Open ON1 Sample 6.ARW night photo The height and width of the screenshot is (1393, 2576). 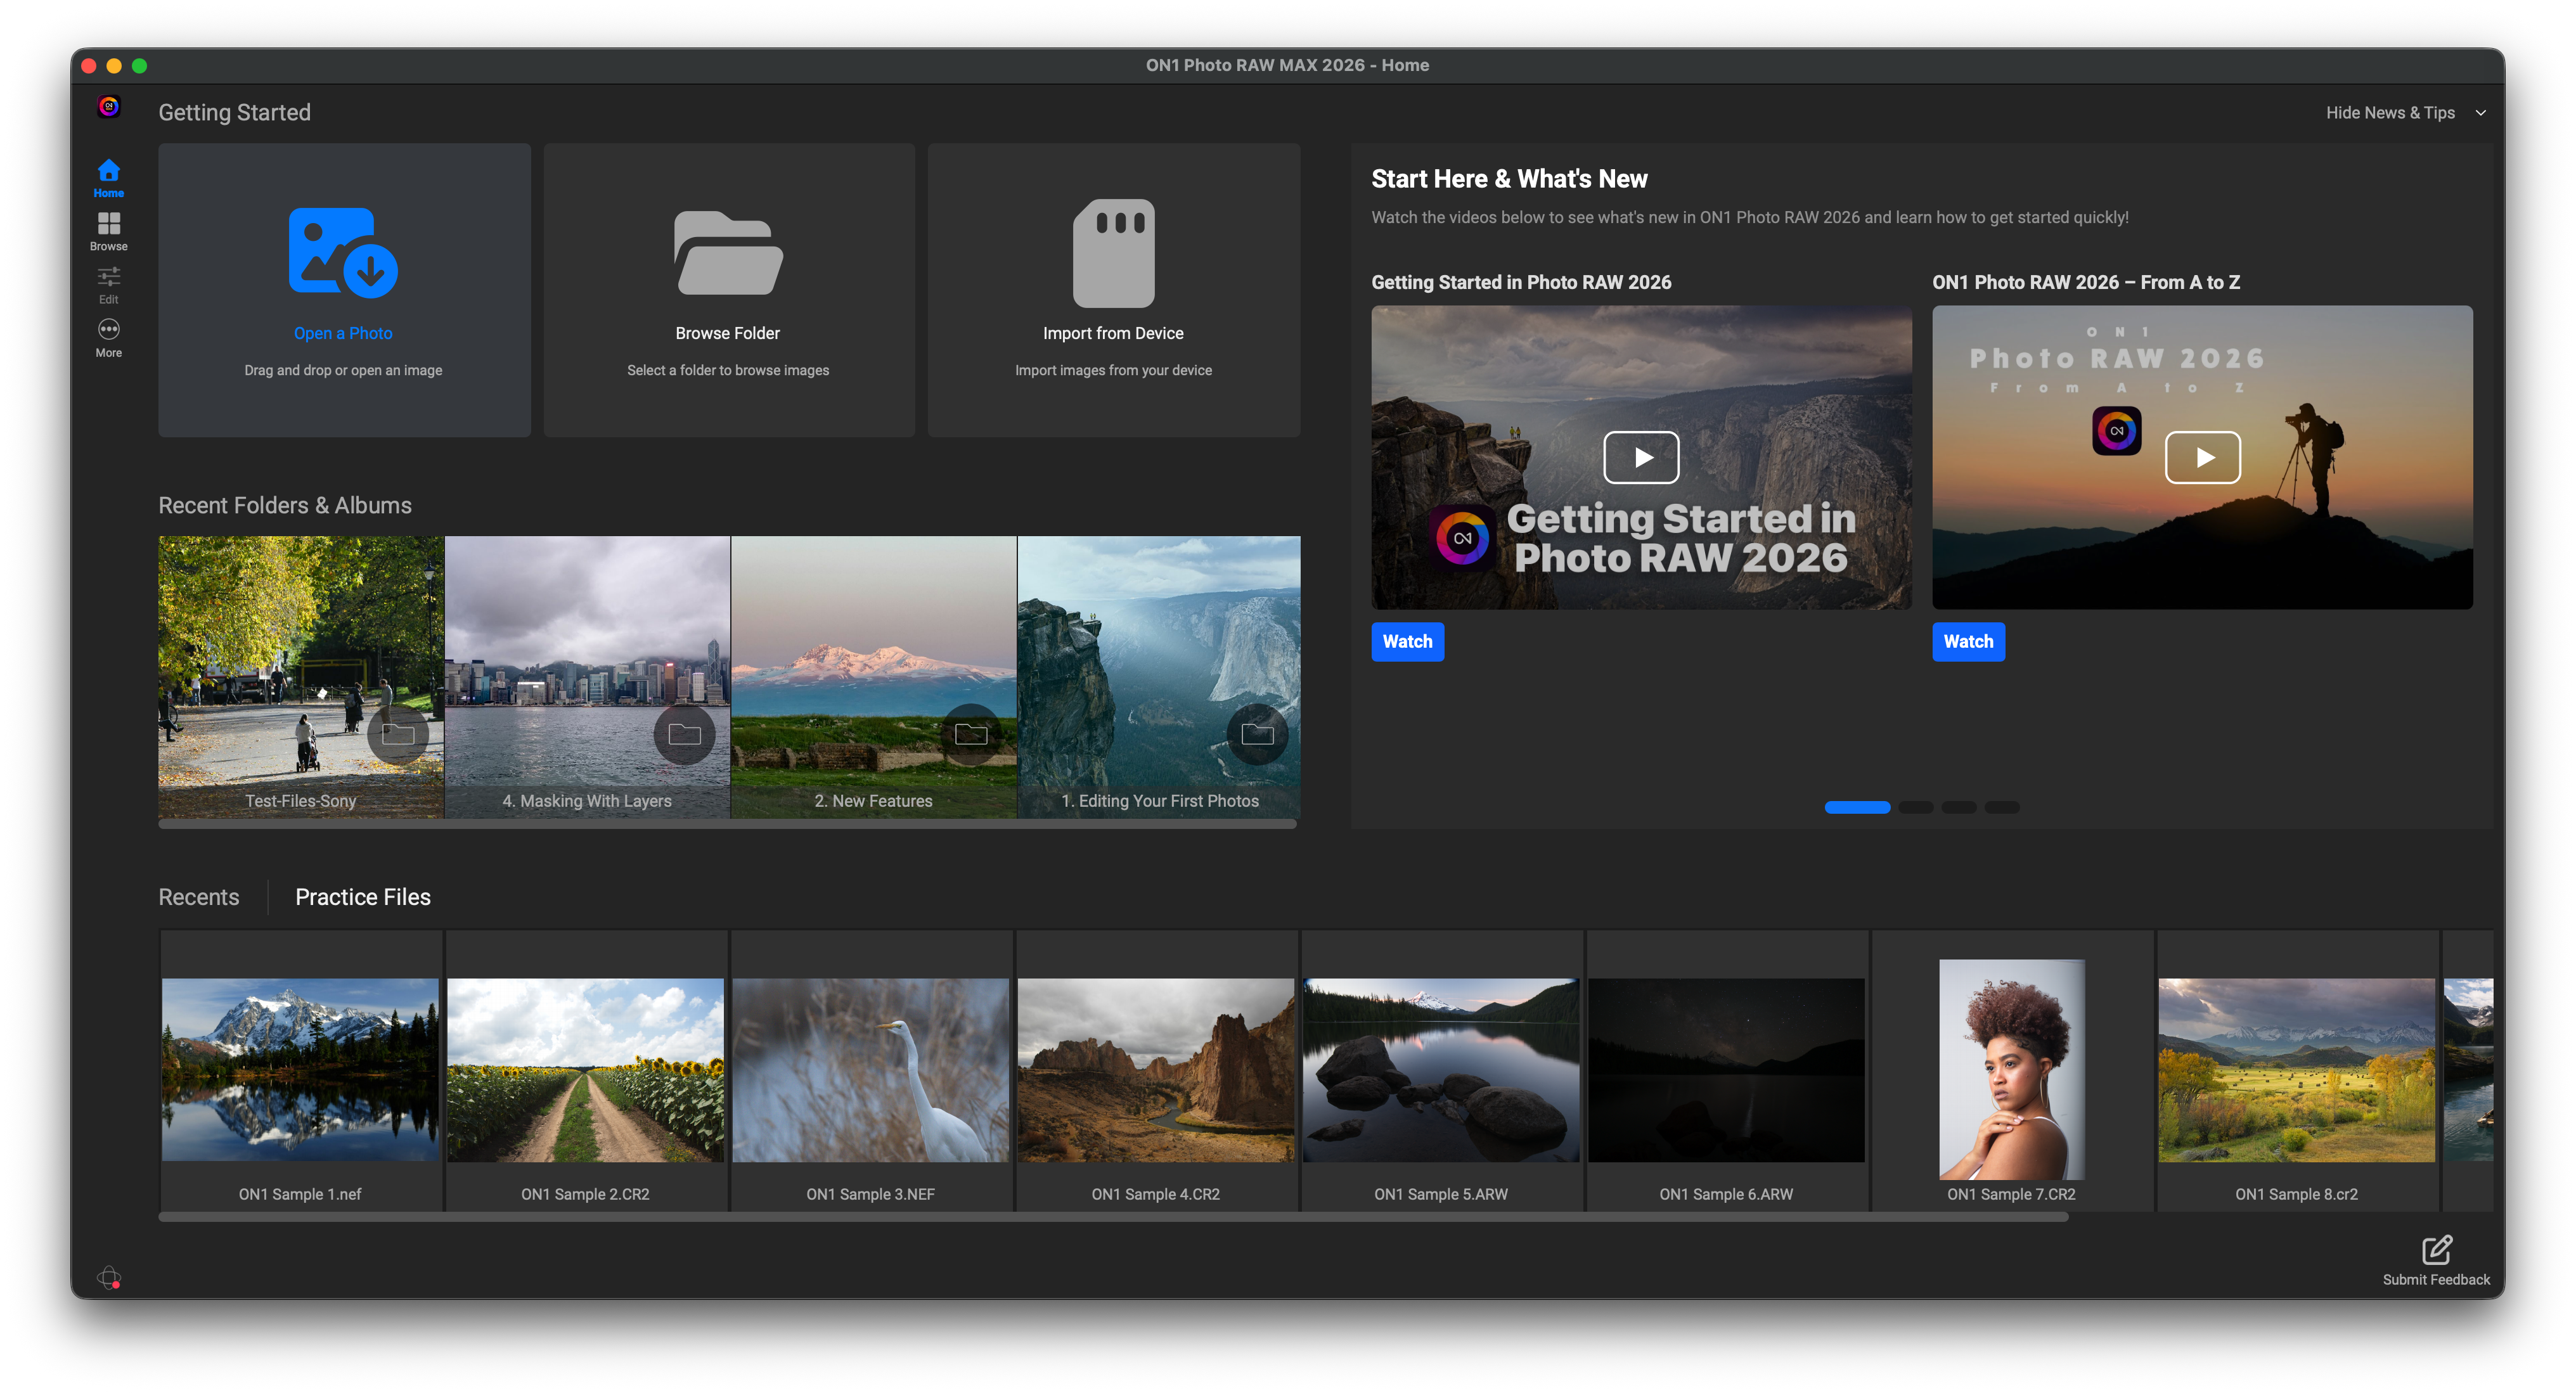point(1726,1069)
